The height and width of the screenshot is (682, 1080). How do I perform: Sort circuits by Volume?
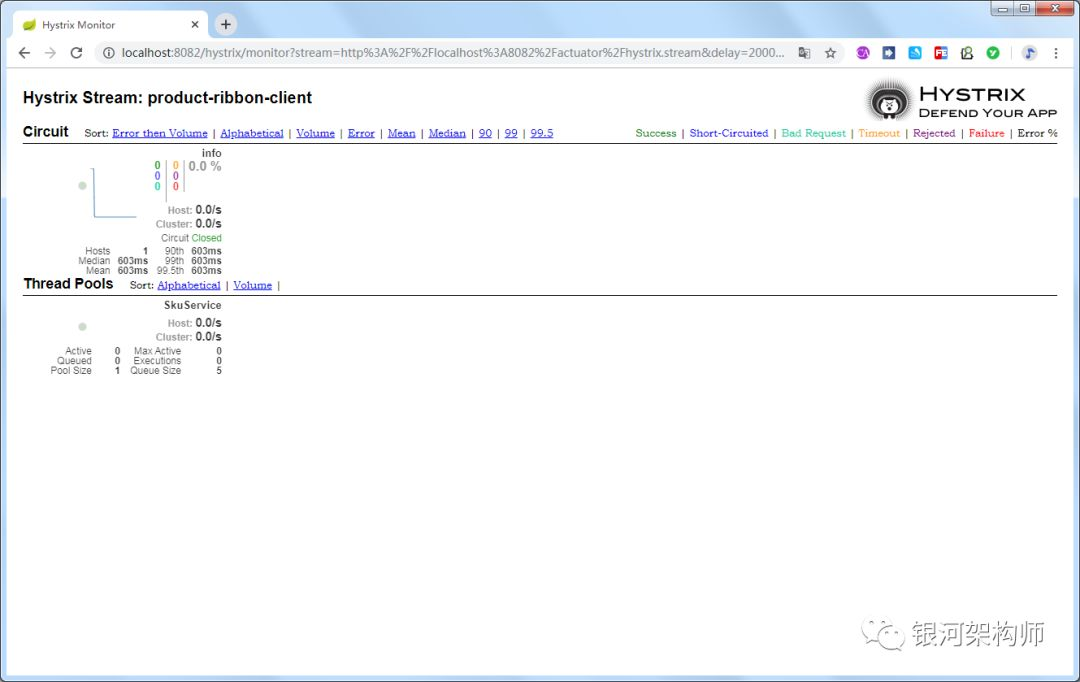click(315, 133)
